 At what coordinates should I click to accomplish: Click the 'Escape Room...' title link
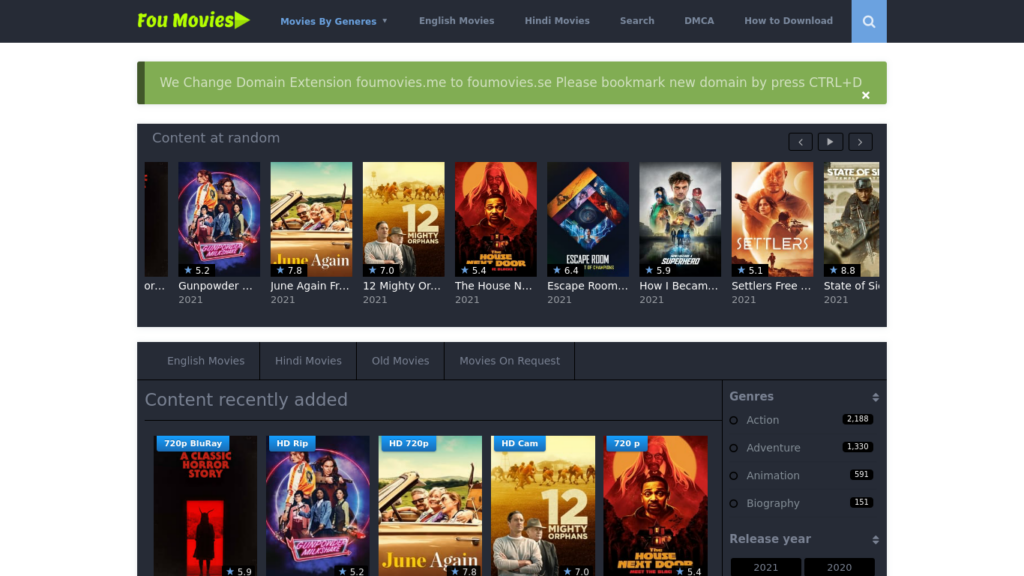pos(587,285)
